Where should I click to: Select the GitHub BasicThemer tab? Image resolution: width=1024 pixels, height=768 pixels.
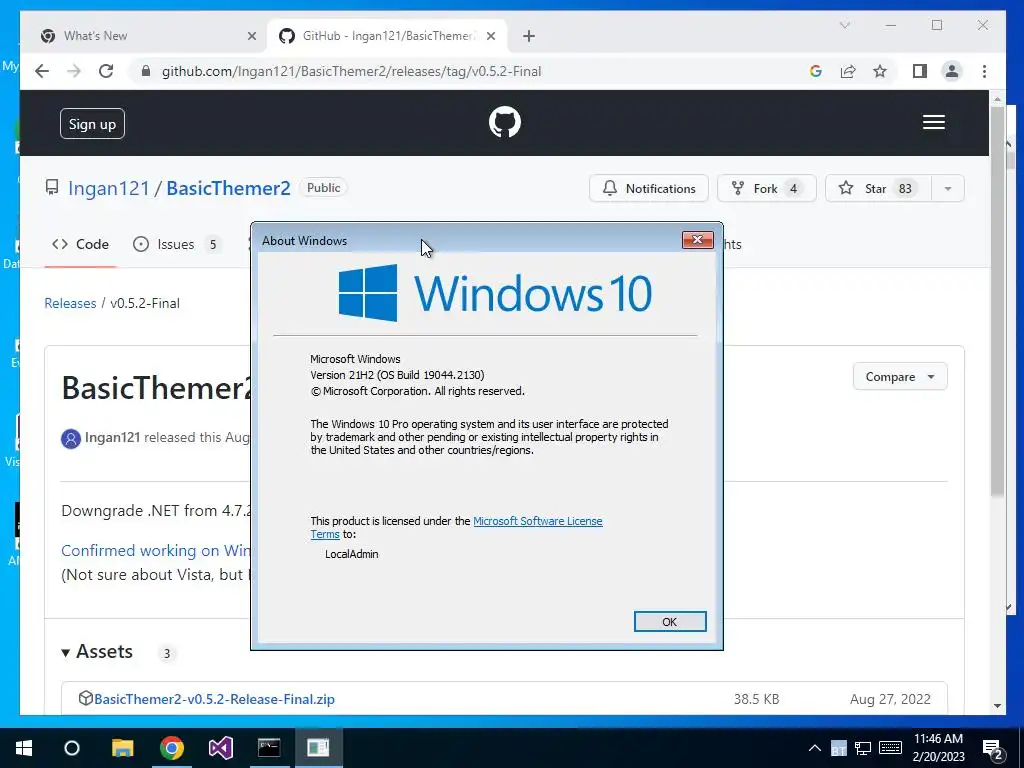pyautogui.click(x=389, y=36)
